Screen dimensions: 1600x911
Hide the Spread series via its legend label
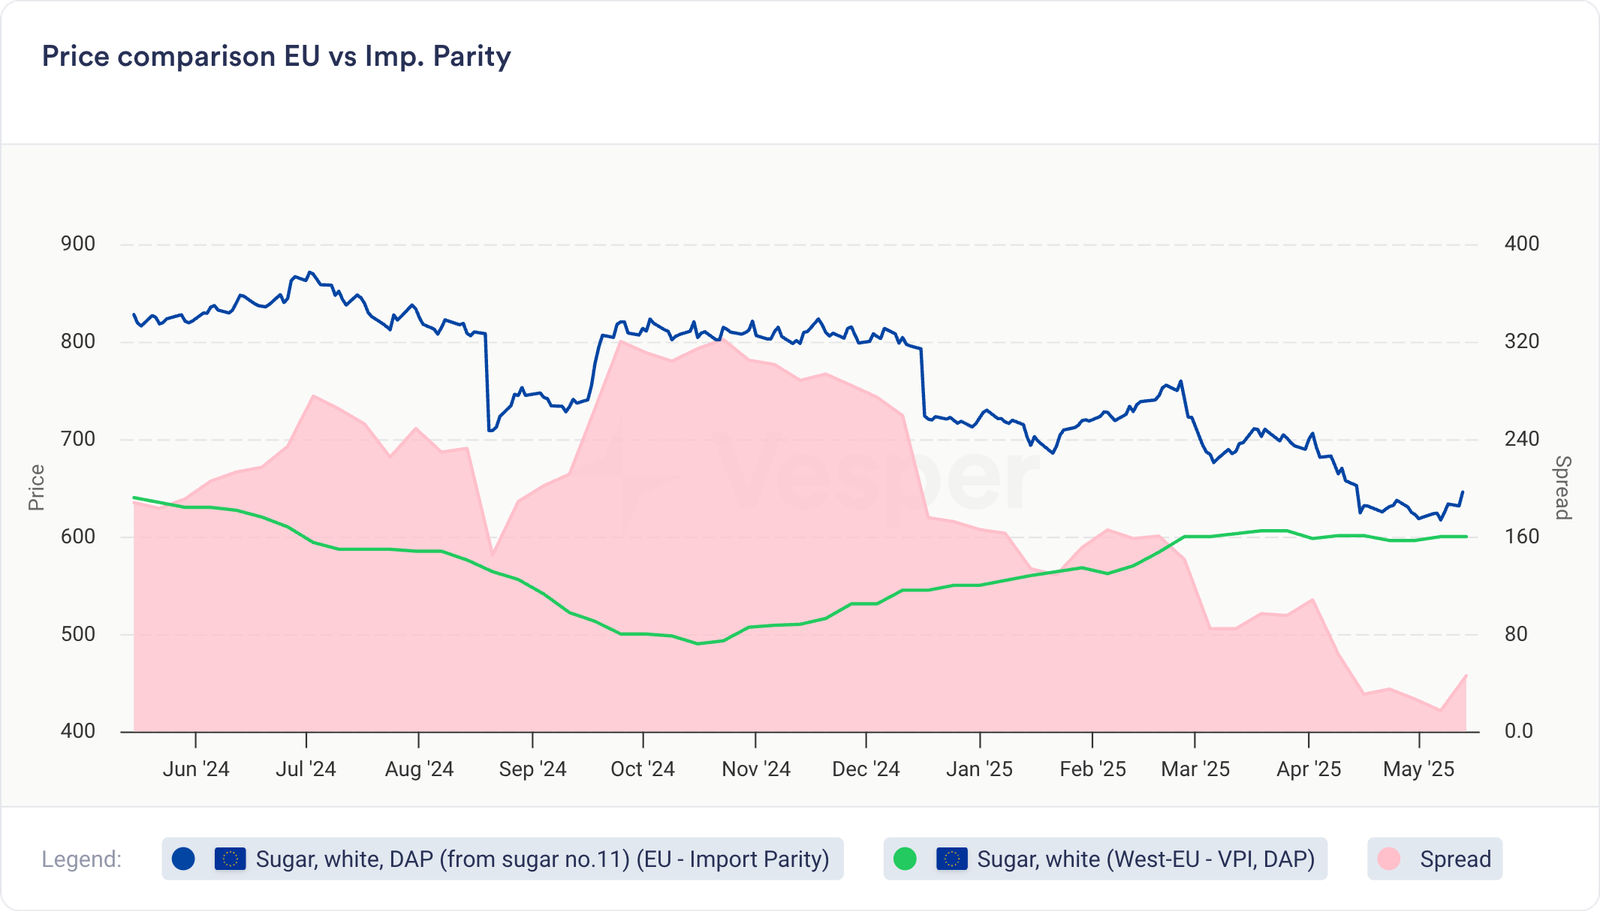point(1454,859)
